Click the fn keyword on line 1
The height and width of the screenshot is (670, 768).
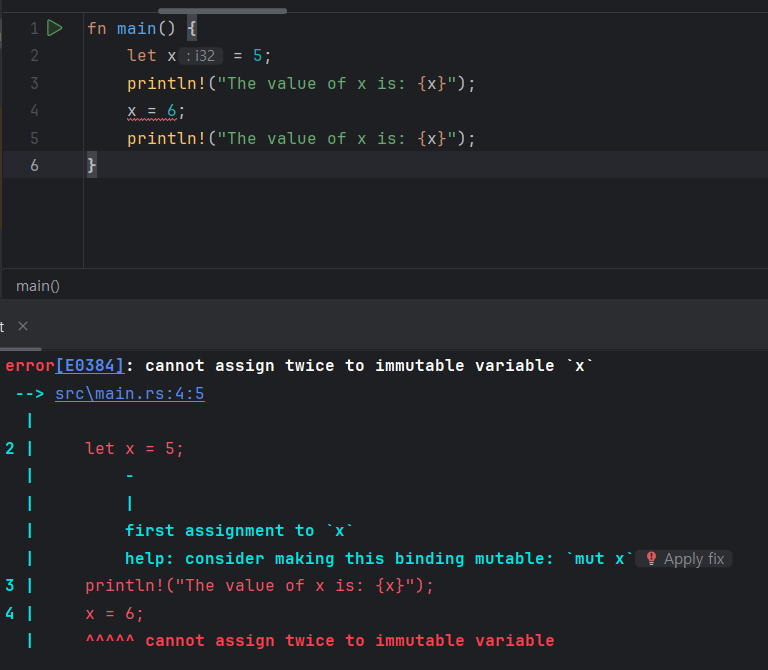(x=96, y=28)
